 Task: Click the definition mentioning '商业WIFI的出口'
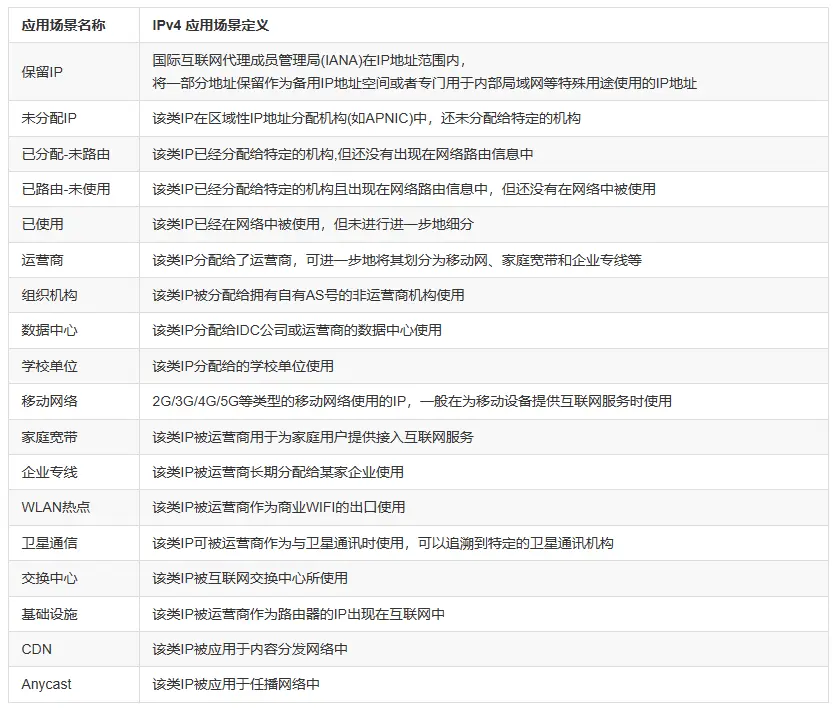point(484,507)
